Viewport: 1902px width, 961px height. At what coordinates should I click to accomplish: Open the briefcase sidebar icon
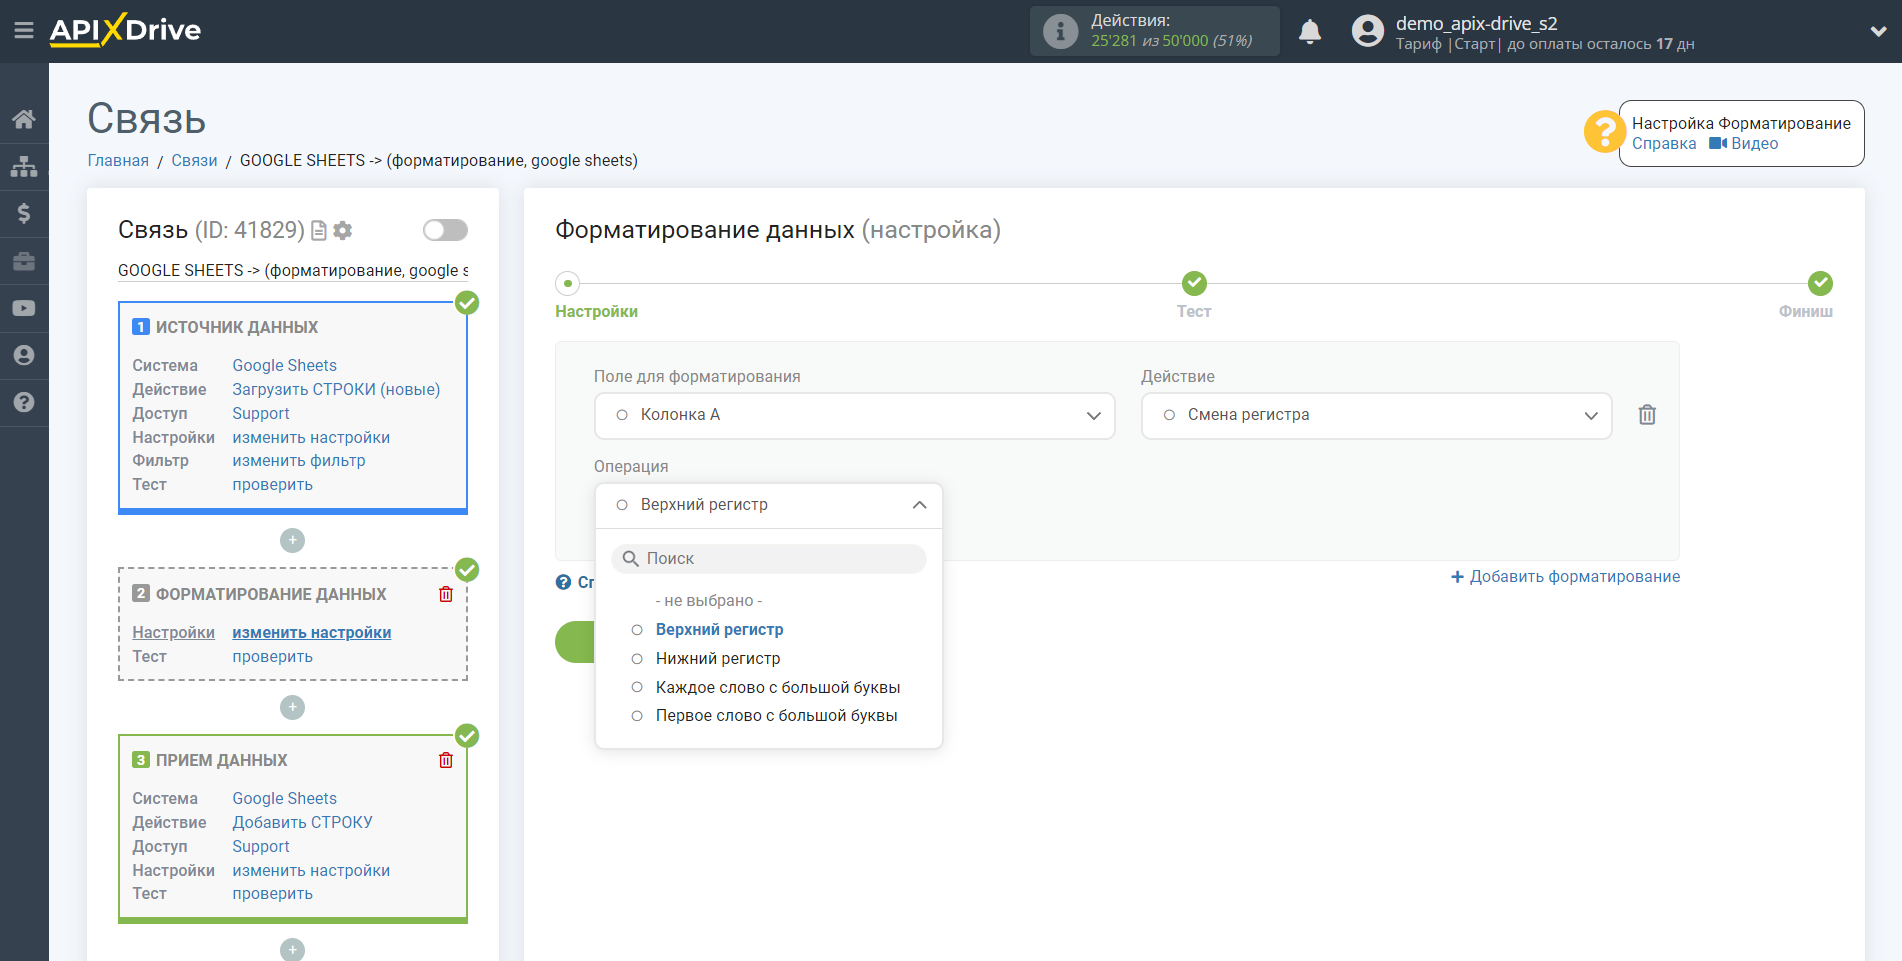[24, 261]
